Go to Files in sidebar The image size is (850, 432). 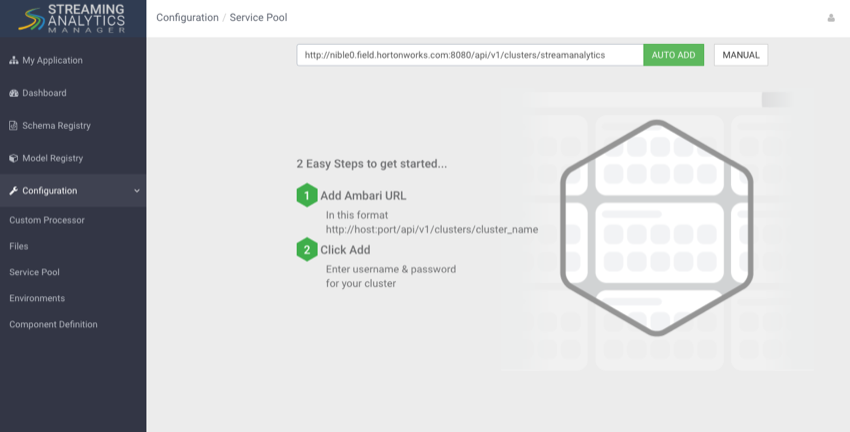pyautogui.click(x=19, y=246)
